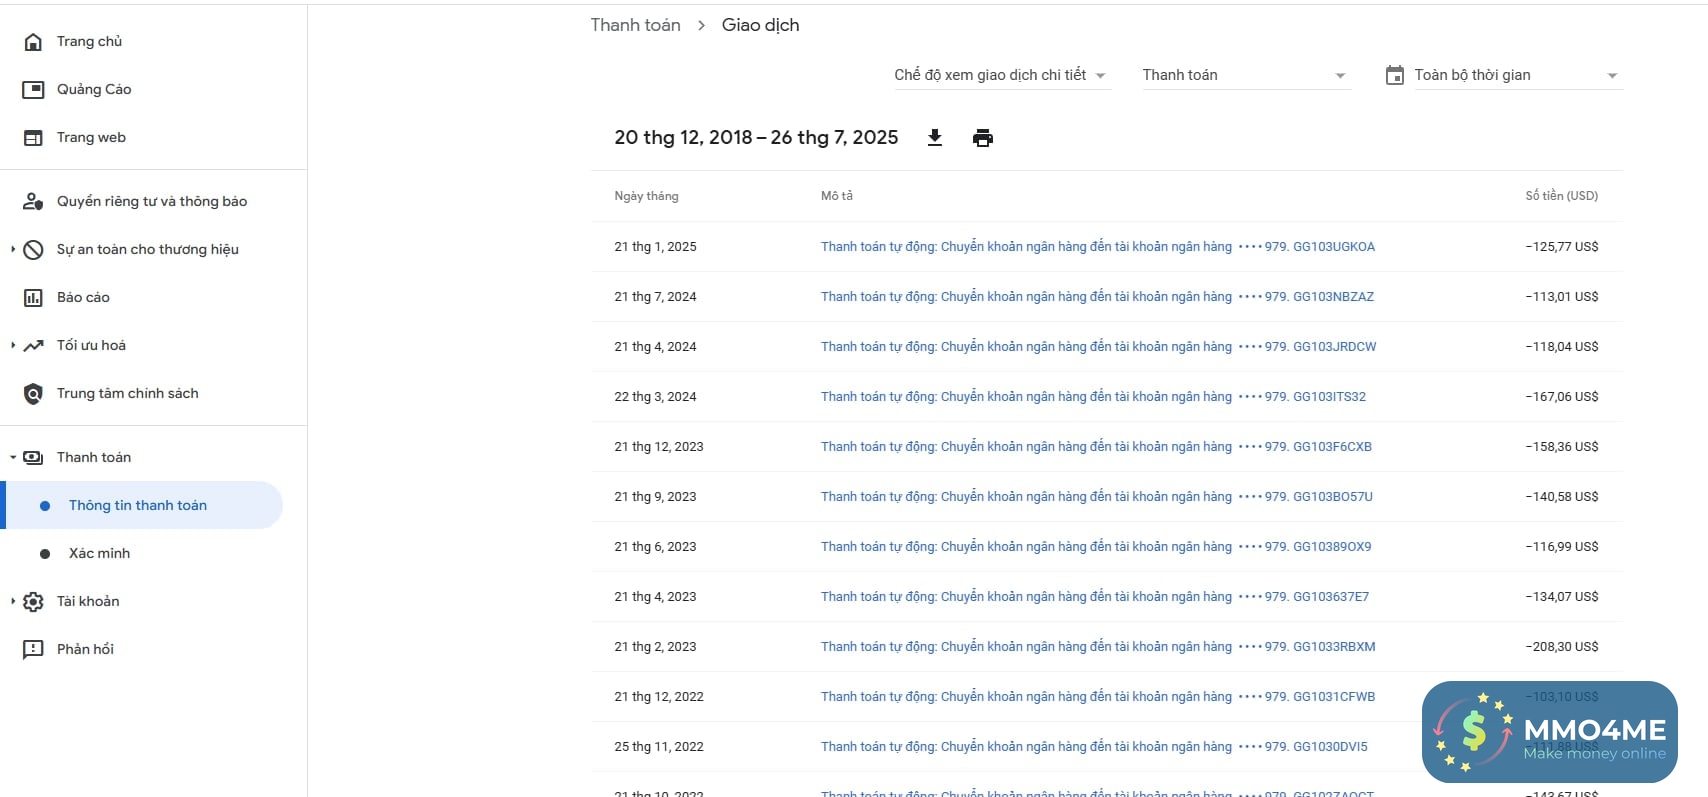Click the Trang chủ home icon
Viewport: 1708px width, 797px height.
coord(33,42)
